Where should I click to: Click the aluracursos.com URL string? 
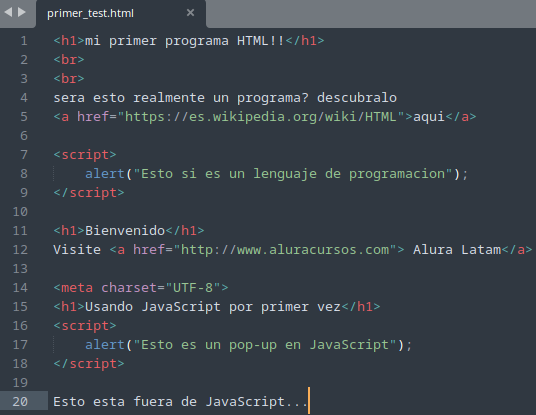click(x=285, y=250)
